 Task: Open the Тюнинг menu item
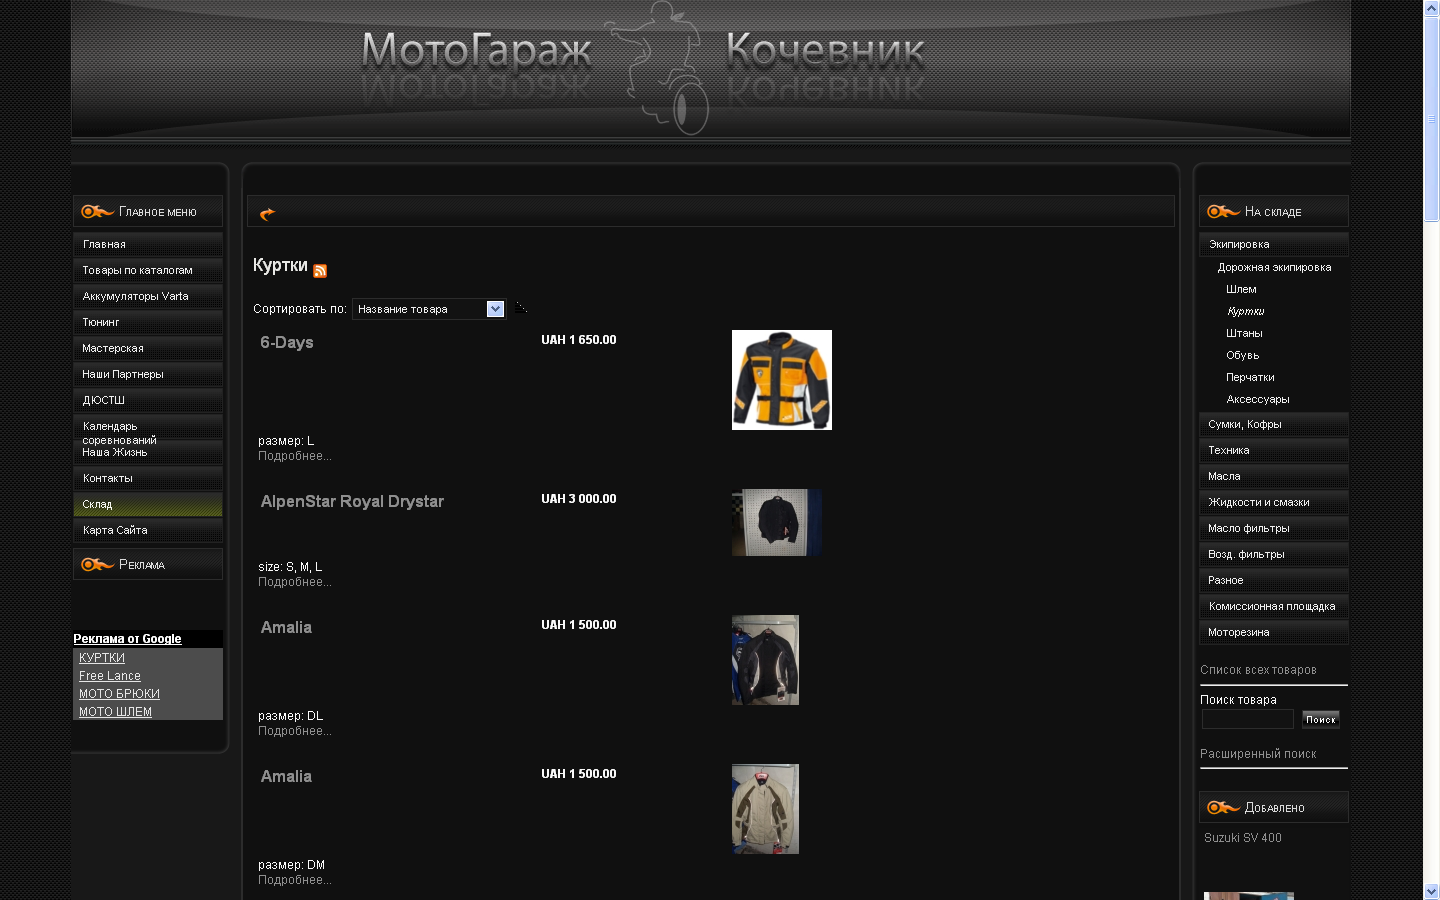pyautogui.click(x=148, y=322)
